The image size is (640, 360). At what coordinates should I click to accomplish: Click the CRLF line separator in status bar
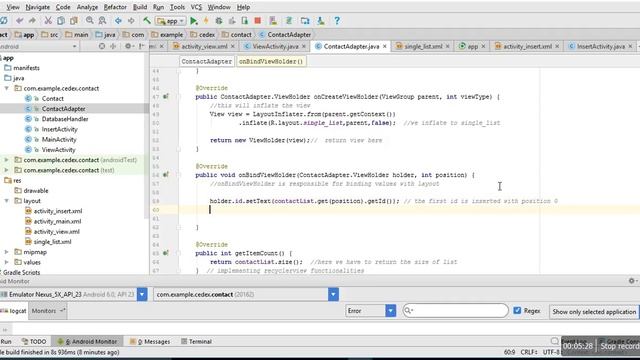[x=529, y=352]
